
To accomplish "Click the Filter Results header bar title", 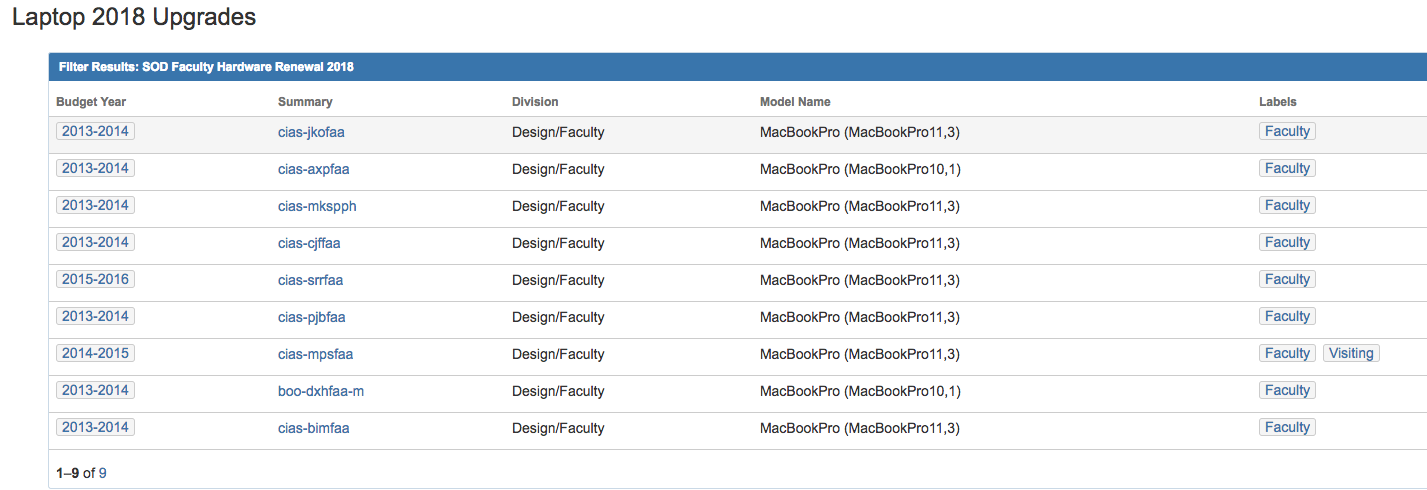I will tap(206, 68).
